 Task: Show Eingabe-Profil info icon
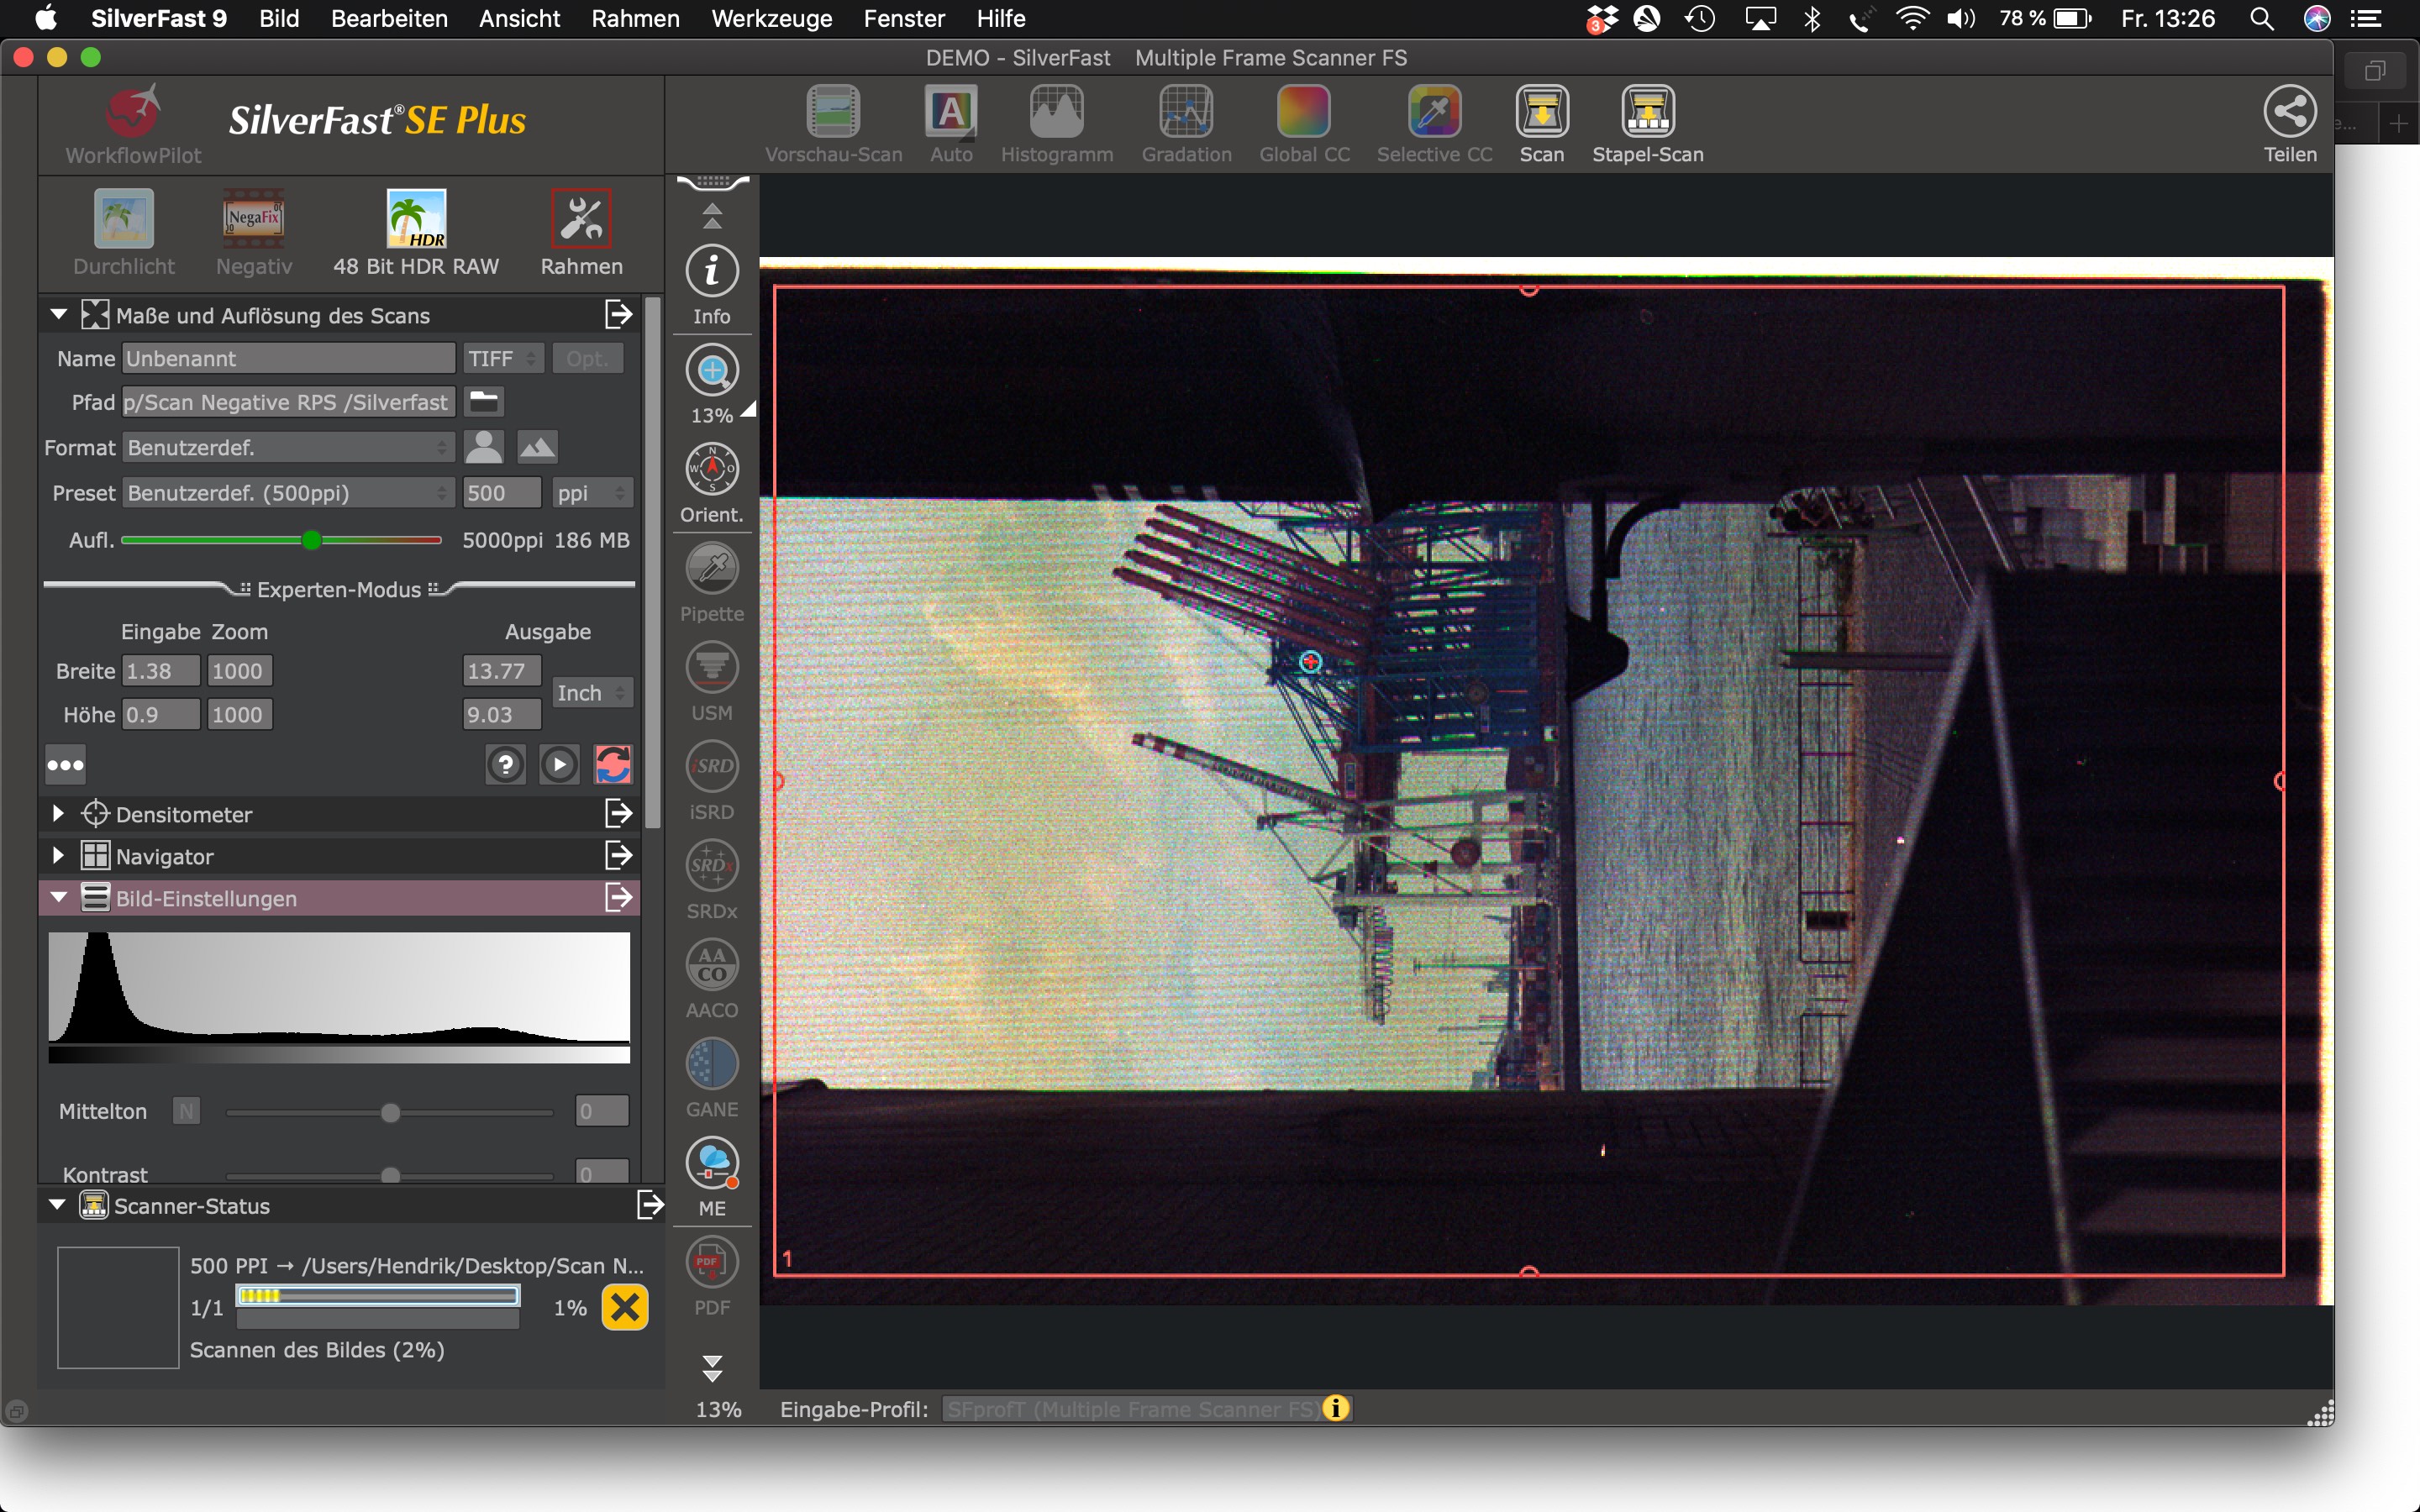[1336, 1408]
